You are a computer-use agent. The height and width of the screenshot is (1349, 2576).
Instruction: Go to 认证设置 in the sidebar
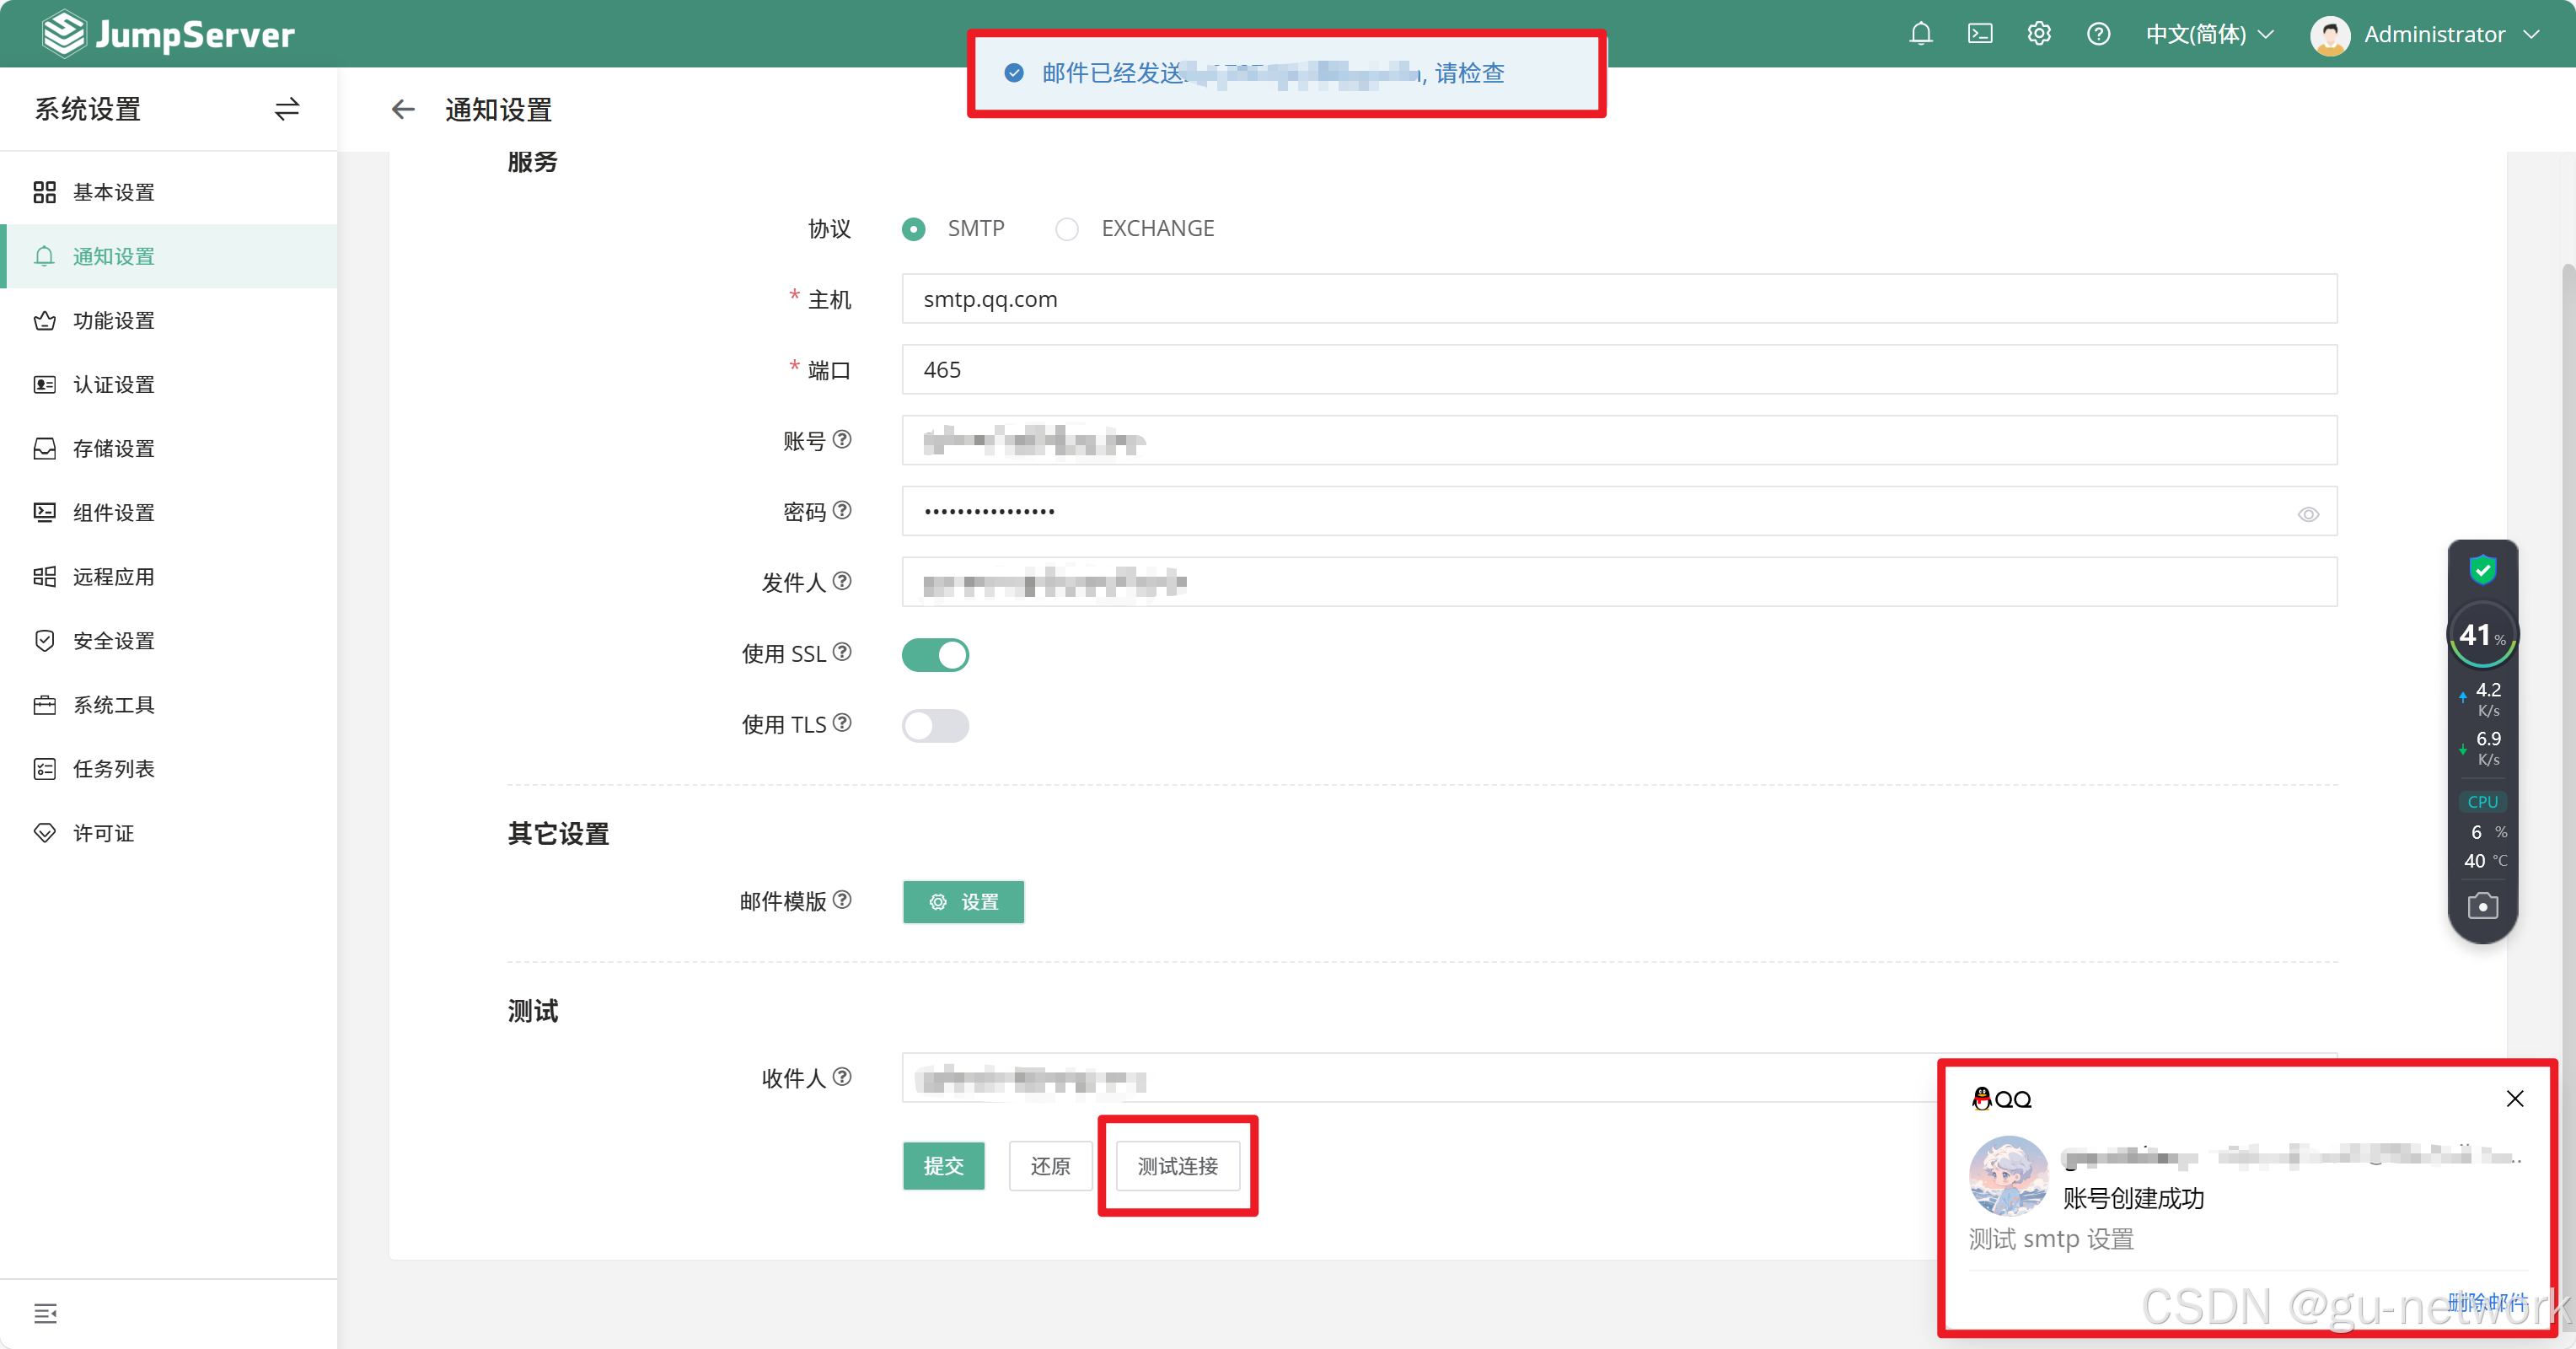pos(114,385)
